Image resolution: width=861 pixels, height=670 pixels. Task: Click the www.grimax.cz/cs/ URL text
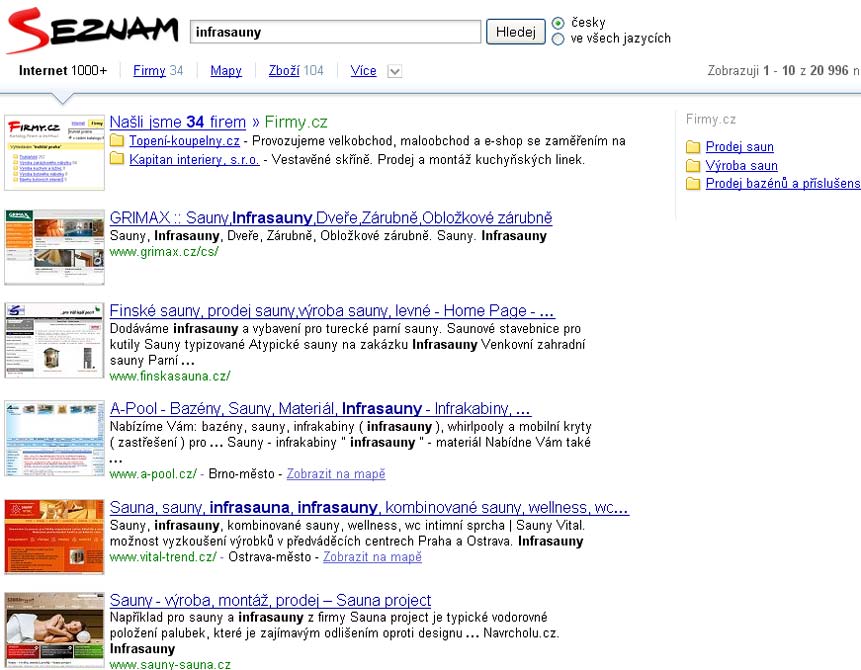tap(164, 252)
